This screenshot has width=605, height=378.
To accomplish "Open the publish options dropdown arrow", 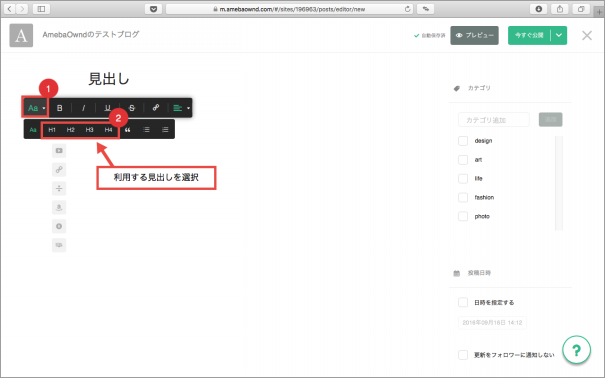I will click(x=559, y=35).
